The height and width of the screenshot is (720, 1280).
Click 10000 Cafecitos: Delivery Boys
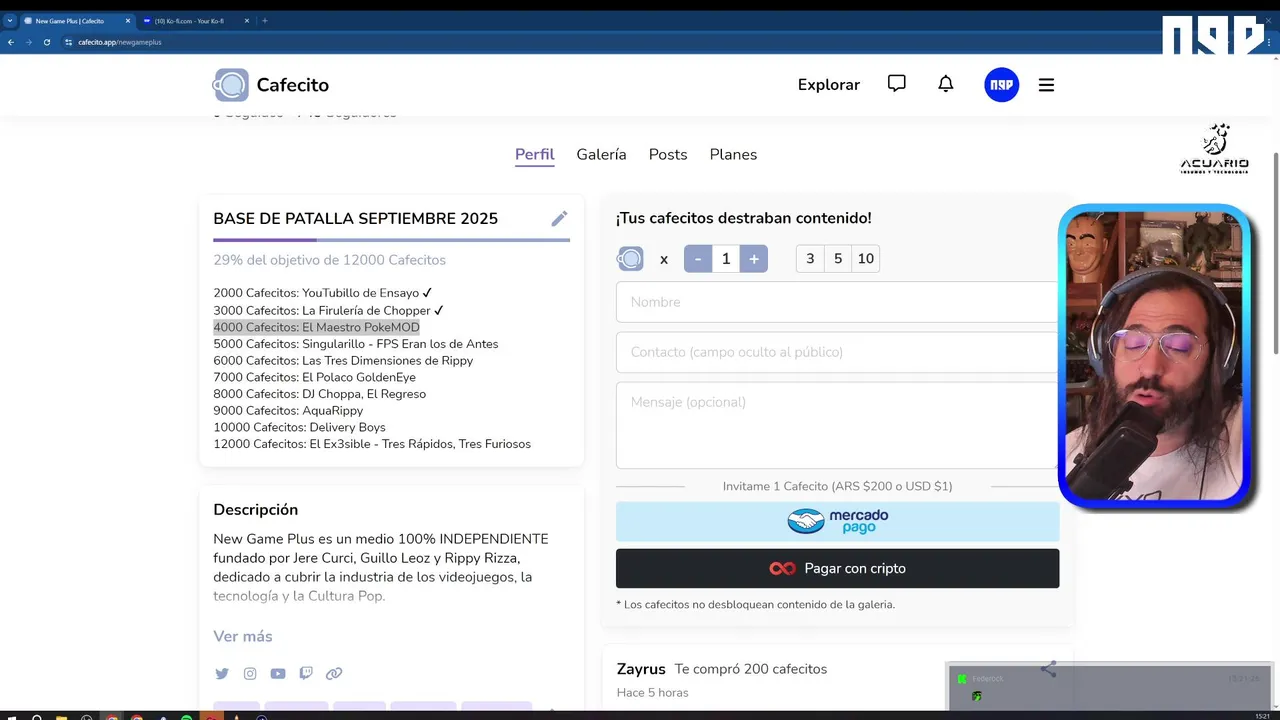click(x=299, y=427)
